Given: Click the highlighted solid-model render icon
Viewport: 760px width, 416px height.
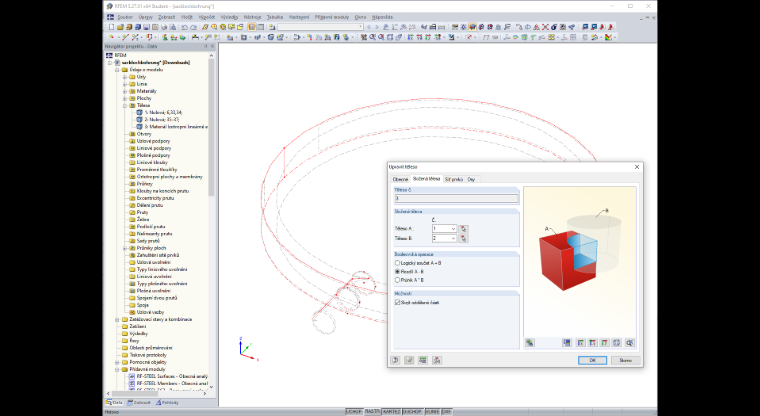Looking at the screenshot, I should coord(473,27).
